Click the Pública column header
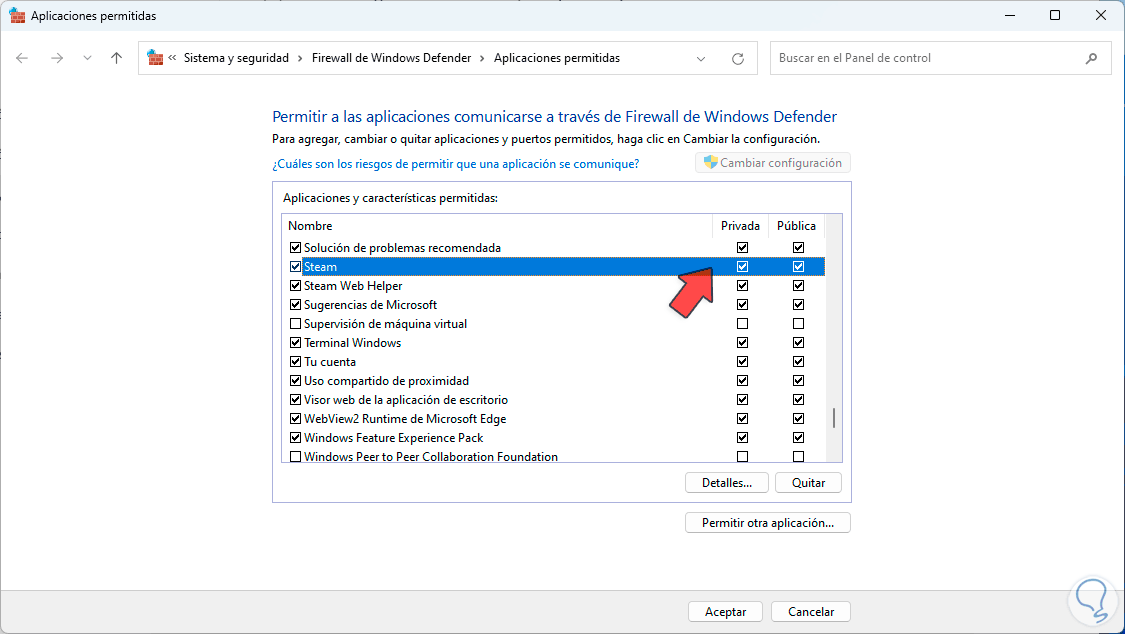 click(x=796, y=226)
